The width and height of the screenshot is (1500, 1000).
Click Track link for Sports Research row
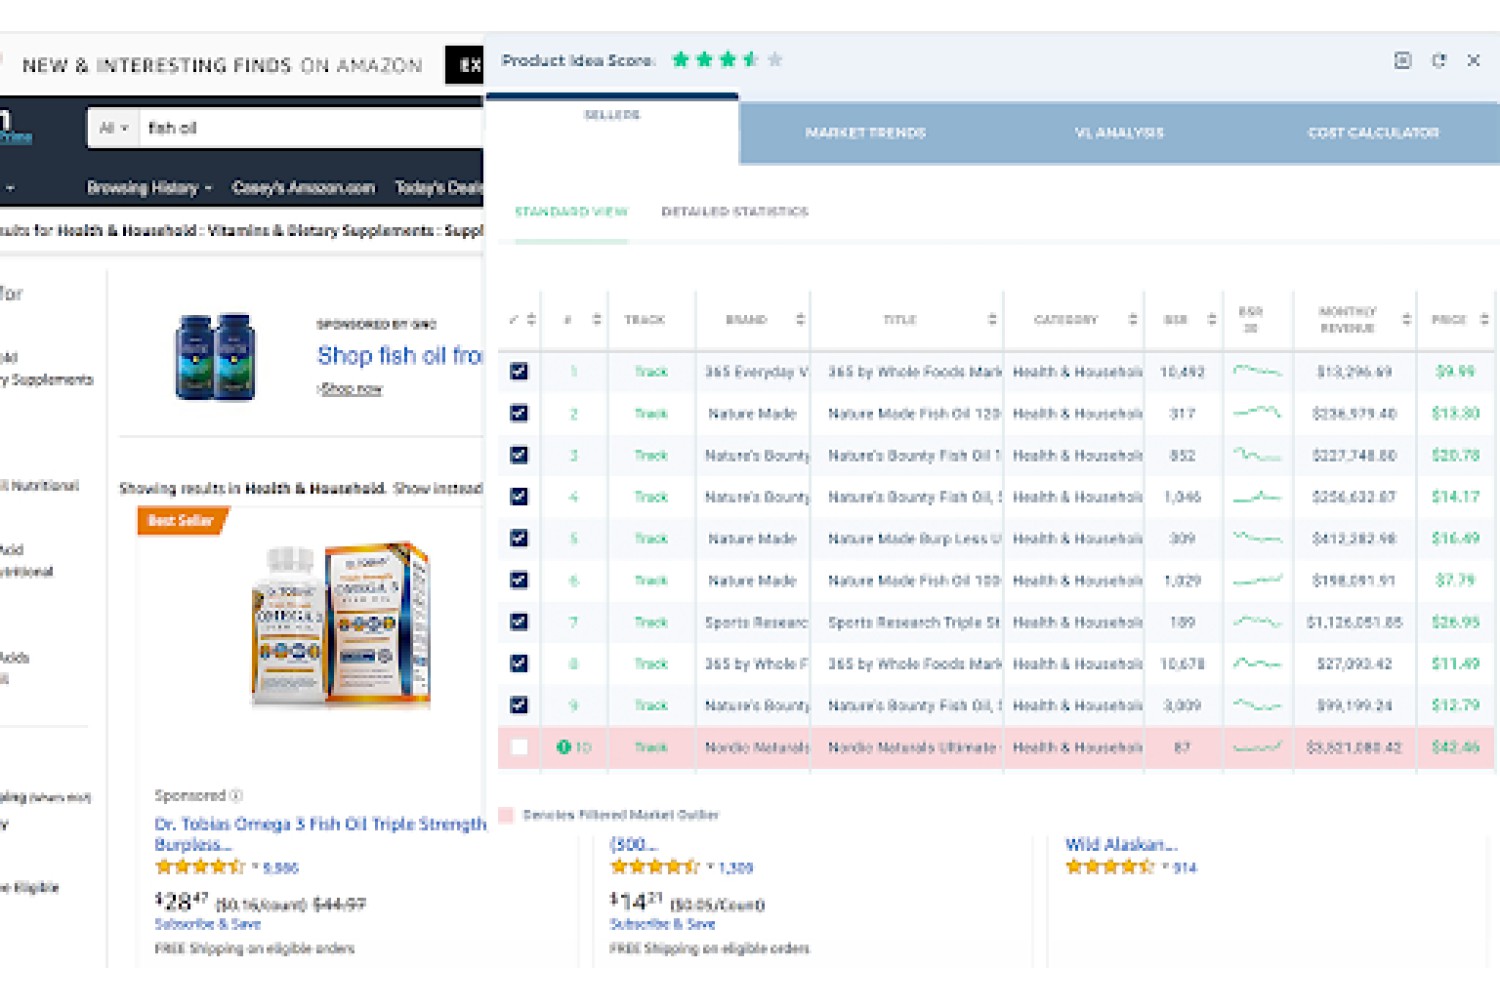click(651, 622)
